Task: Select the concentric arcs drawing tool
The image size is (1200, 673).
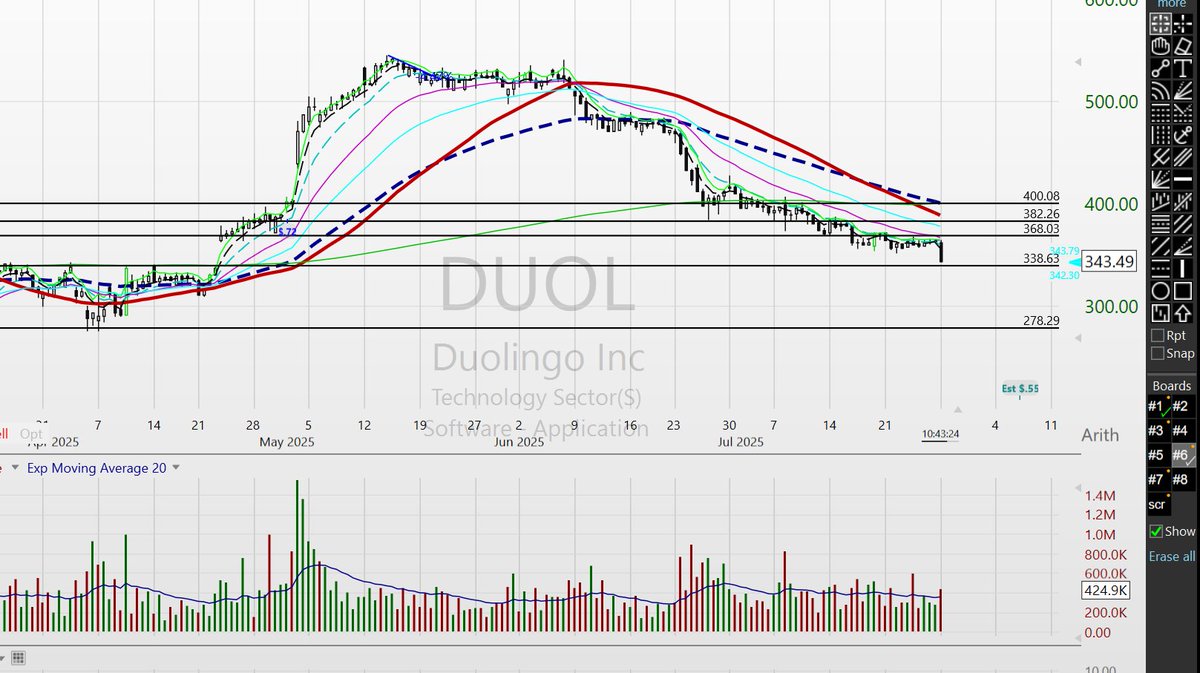Action: point(1160,92)
